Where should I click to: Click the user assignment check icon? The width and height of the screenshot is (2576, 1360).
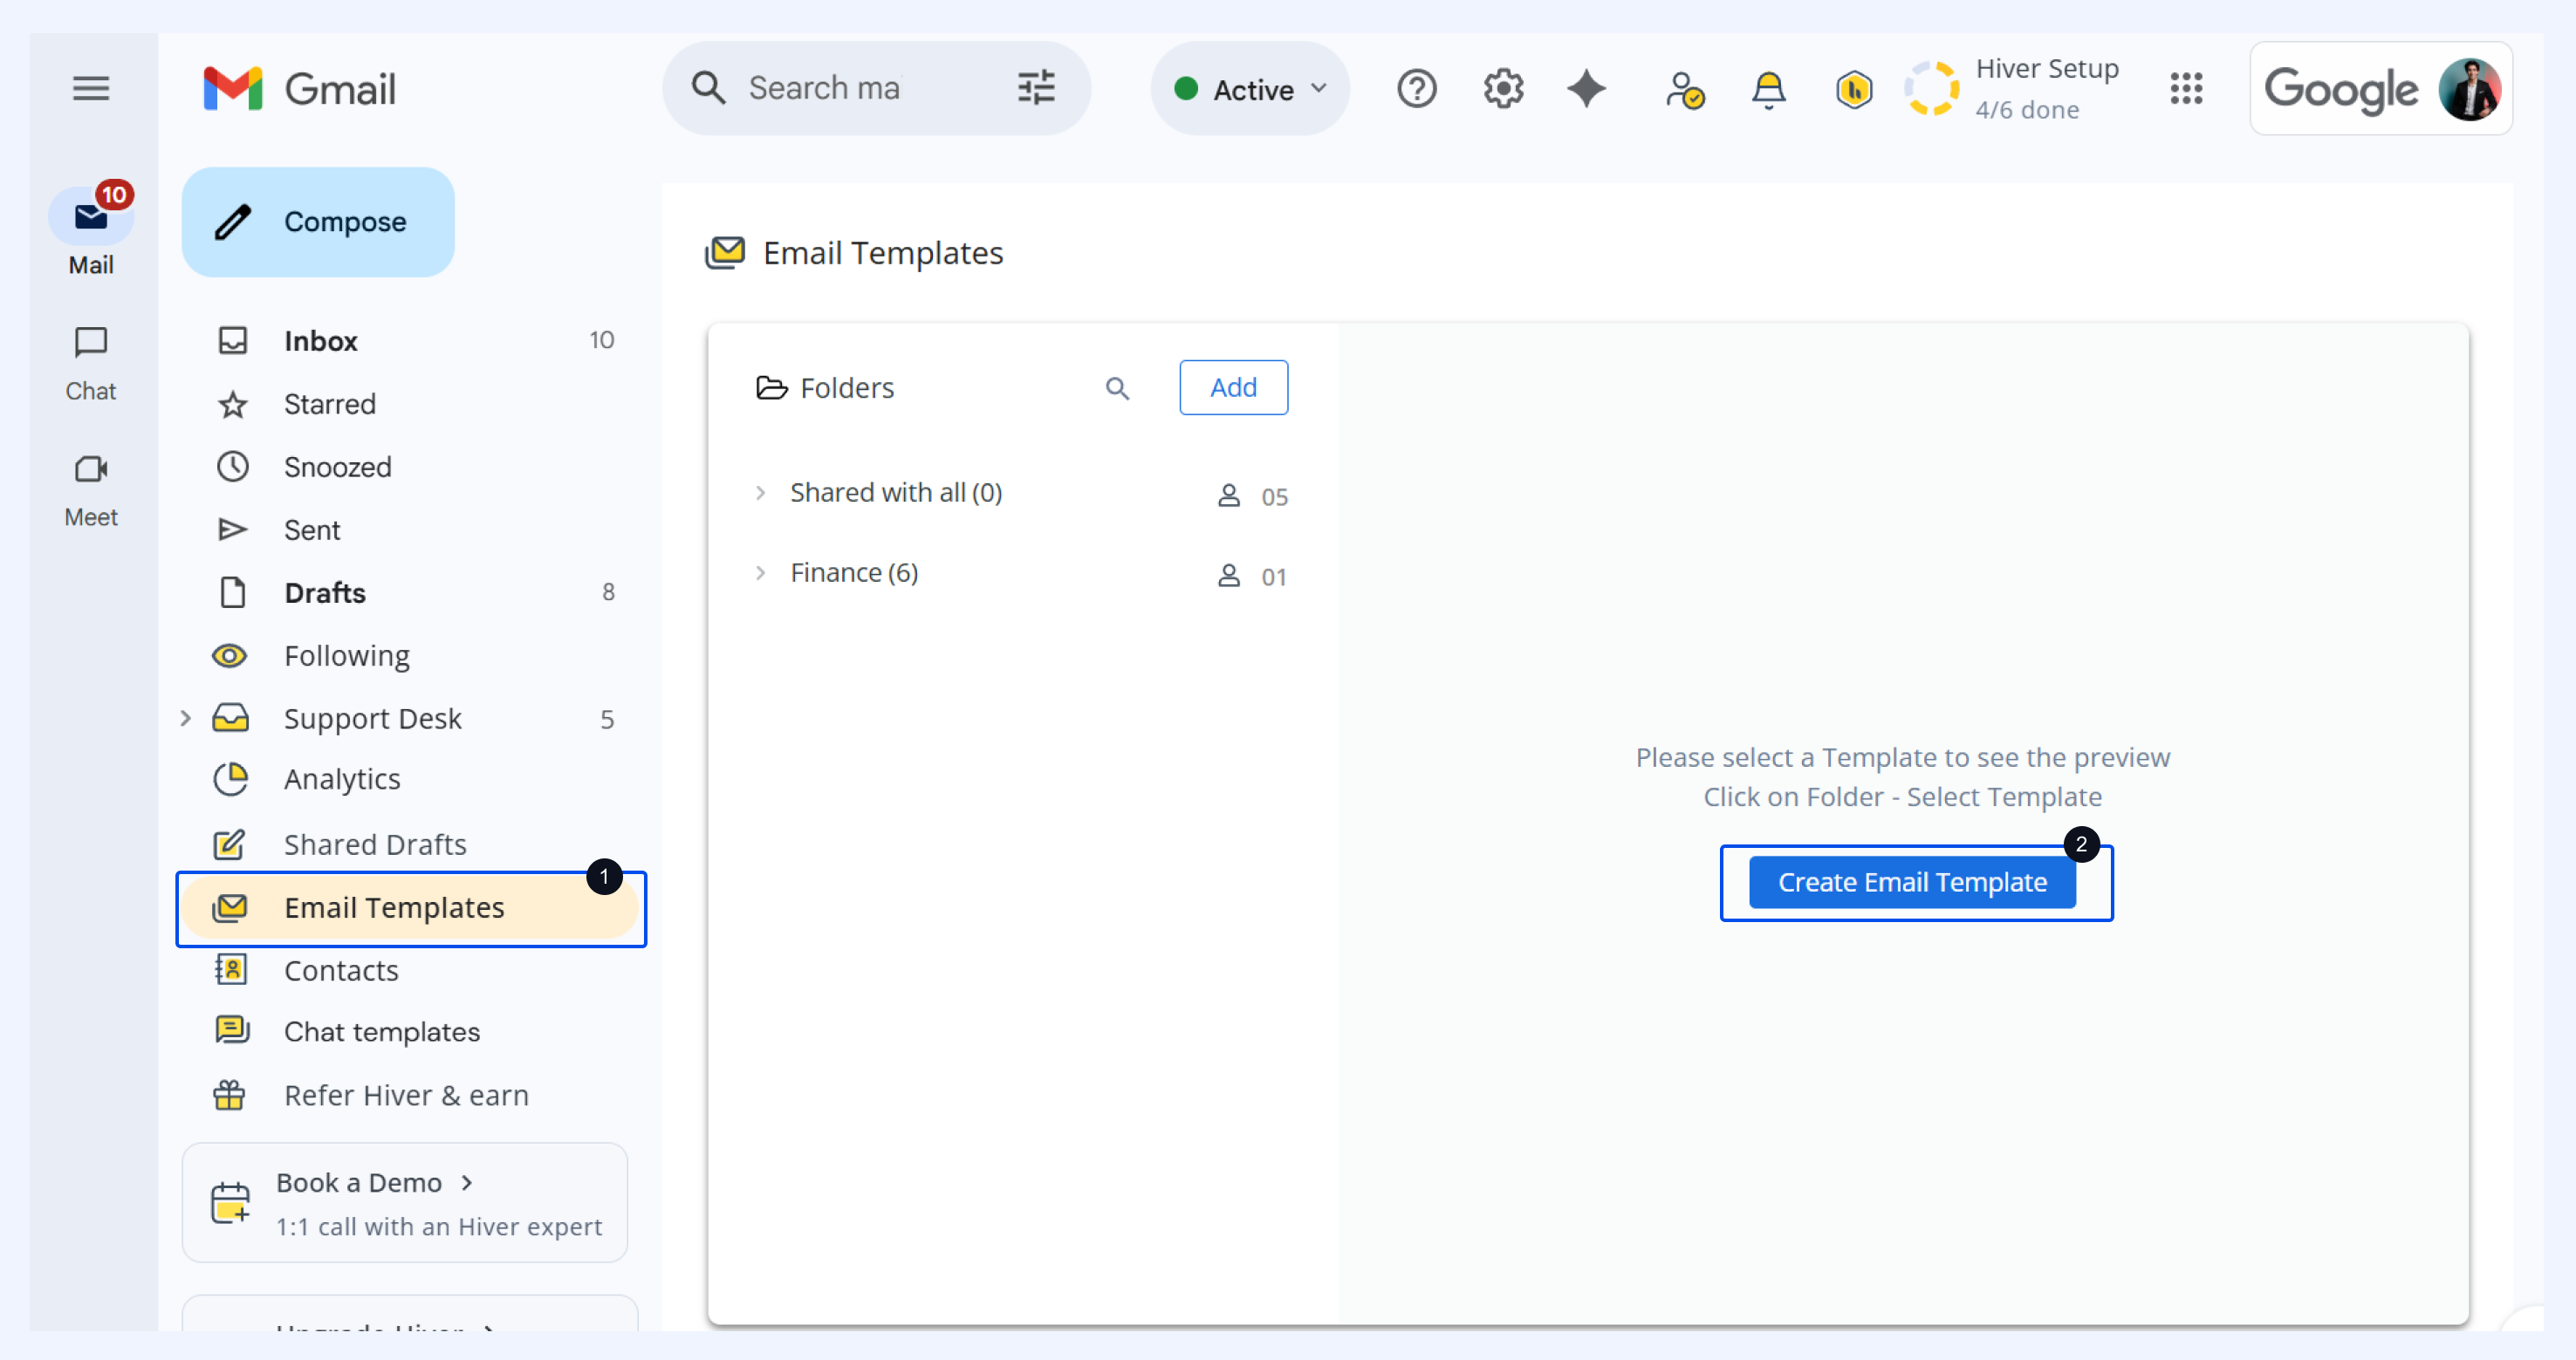(x=1684, y=90)
